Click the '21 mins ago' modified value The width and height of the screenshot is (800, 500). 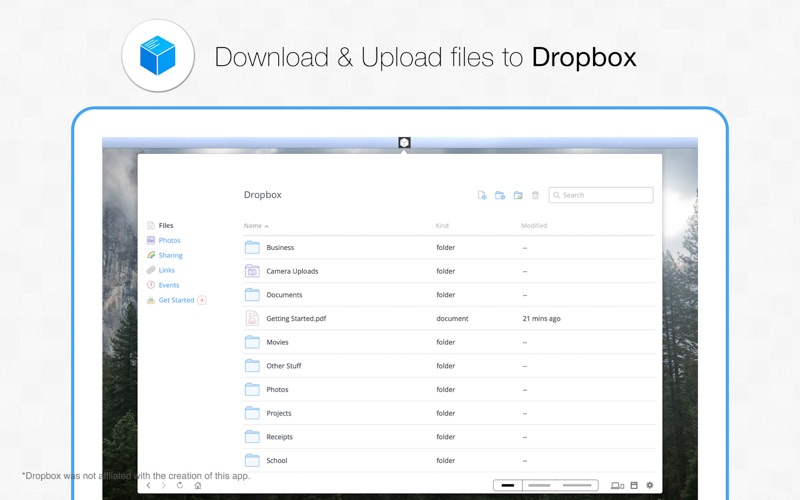(x=541, y=318)
